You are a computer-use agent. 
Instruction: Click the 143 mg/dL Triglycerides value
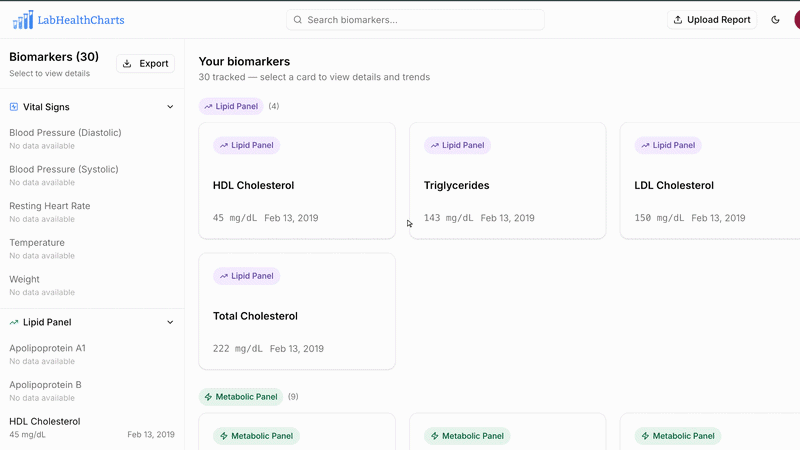click(448, 218)
